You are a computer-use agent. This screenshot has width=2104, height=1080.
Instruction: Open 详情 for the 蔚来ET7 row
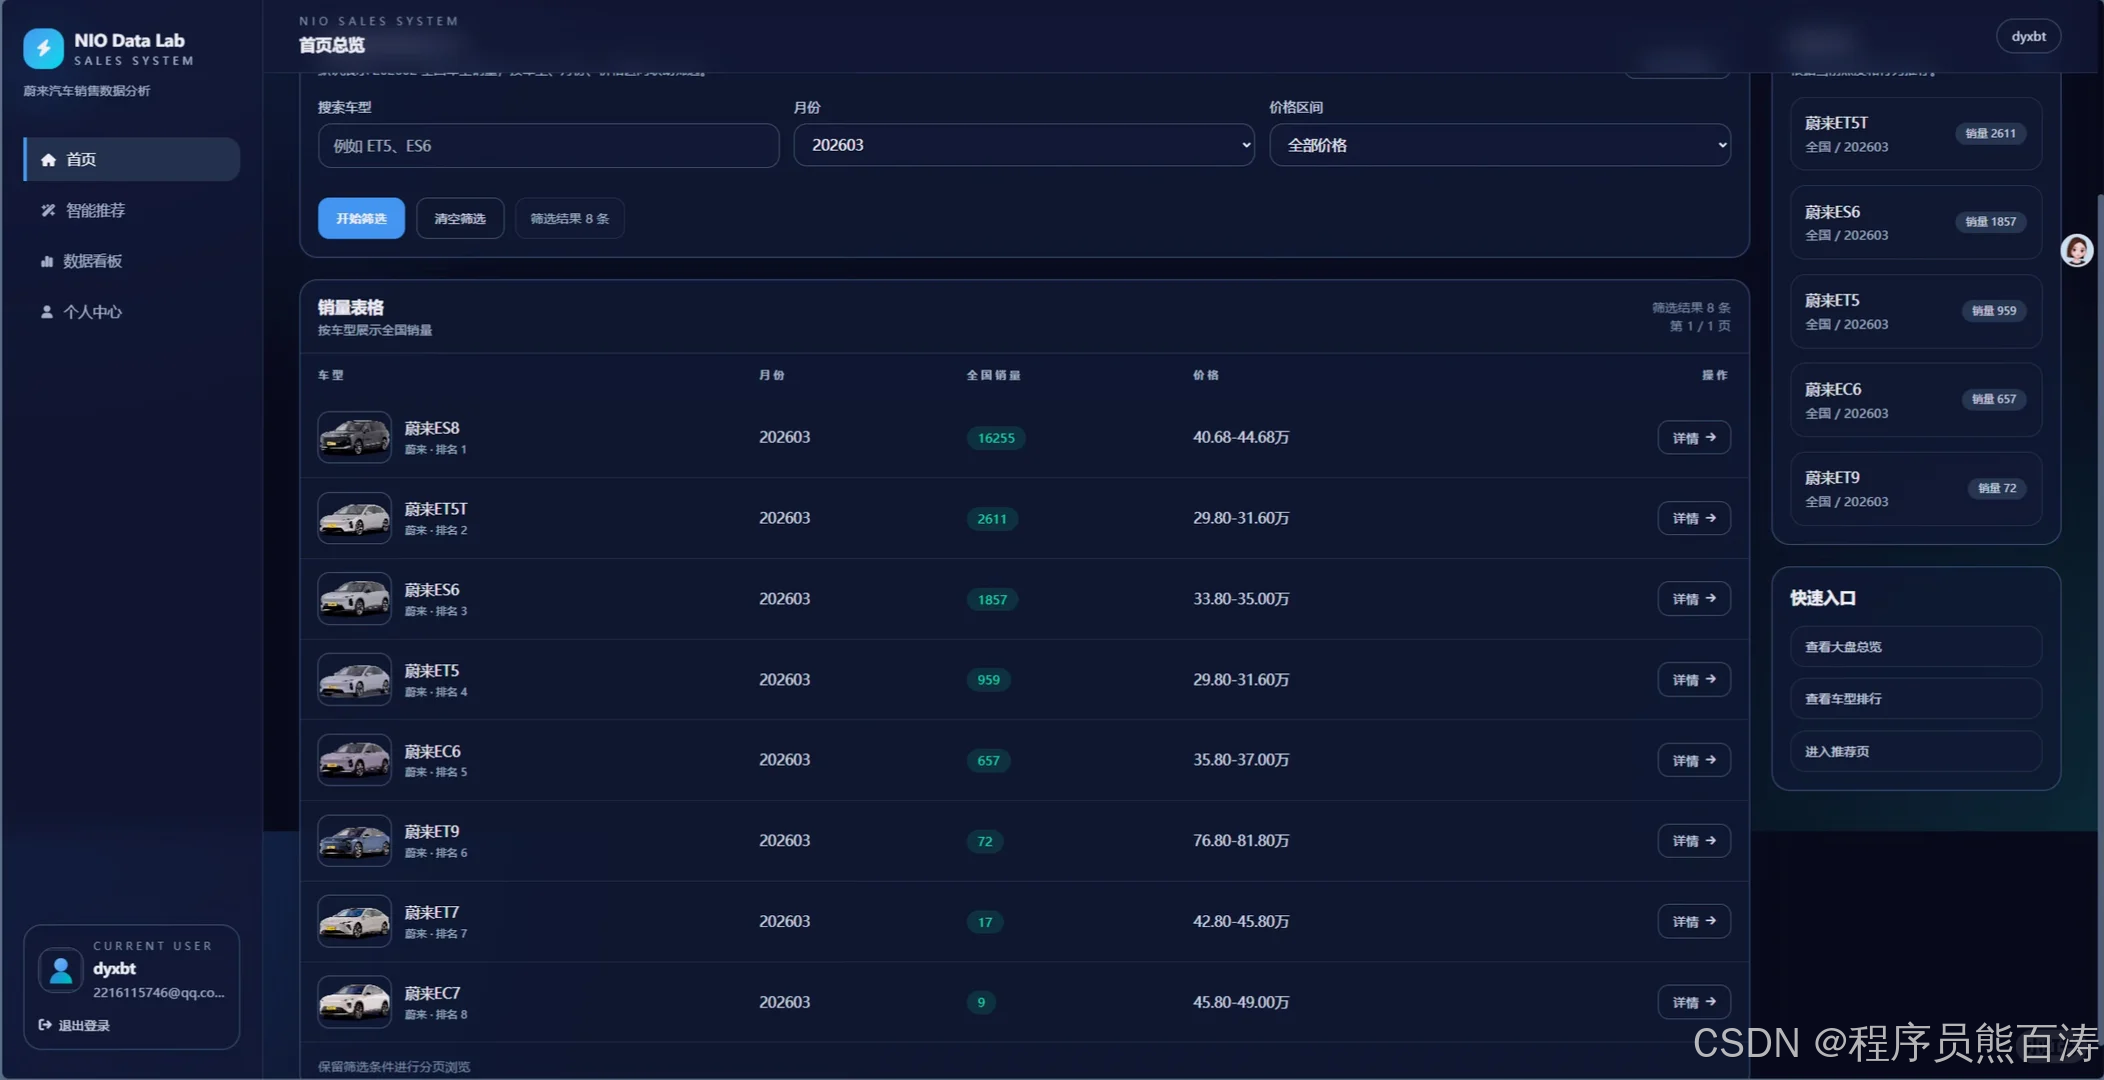coord(1694,922)
